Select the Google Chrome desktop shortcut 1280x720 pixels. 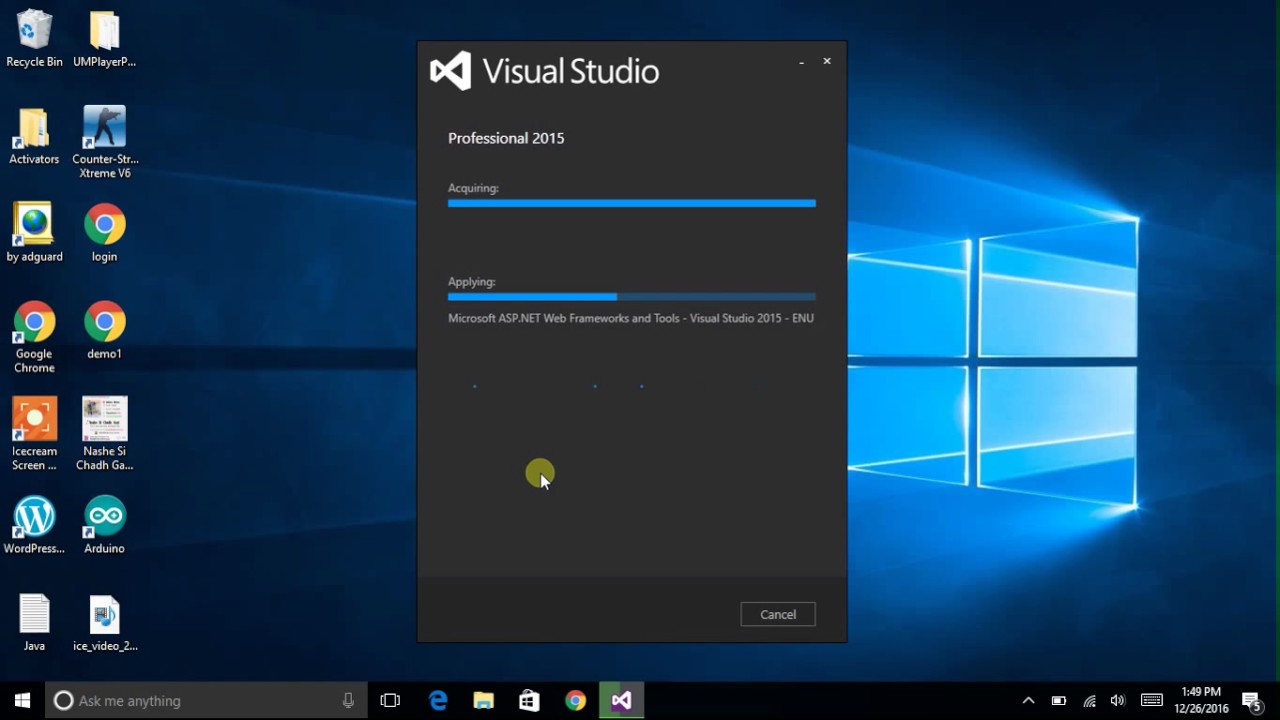coord(34,337)
